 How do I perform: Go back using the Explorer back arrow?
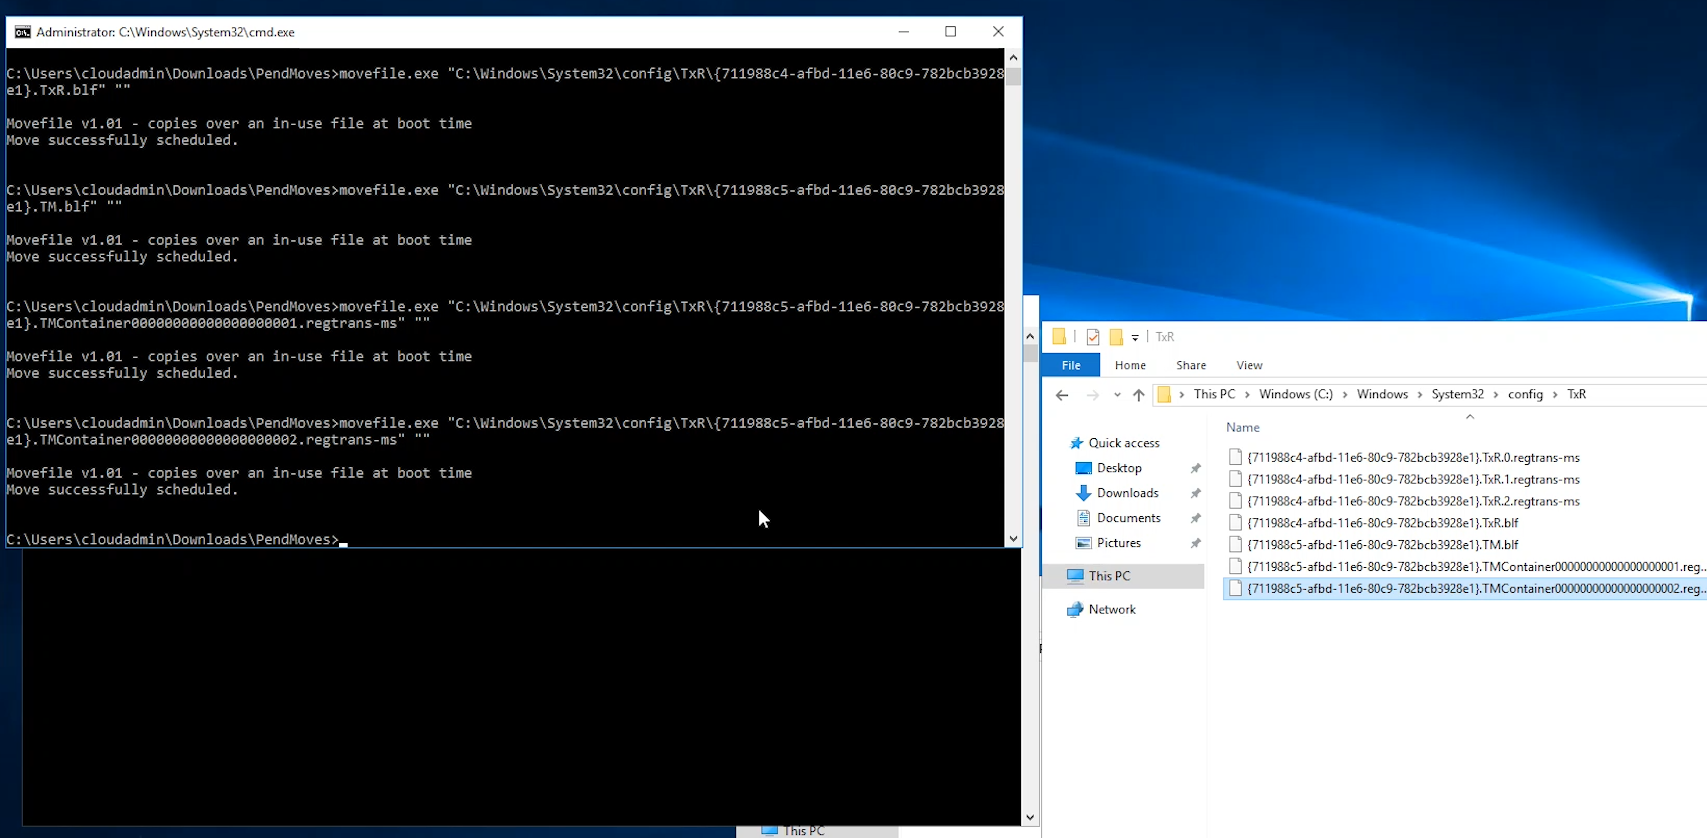pos(1062,395)
